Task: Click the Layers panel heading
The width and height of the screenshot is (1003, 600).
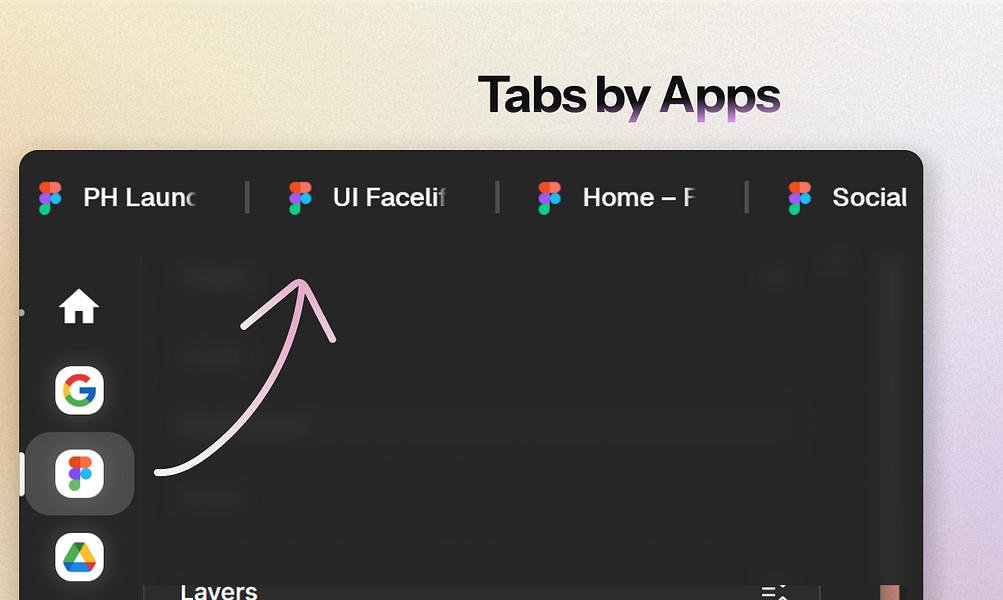Action: [219, 591]
